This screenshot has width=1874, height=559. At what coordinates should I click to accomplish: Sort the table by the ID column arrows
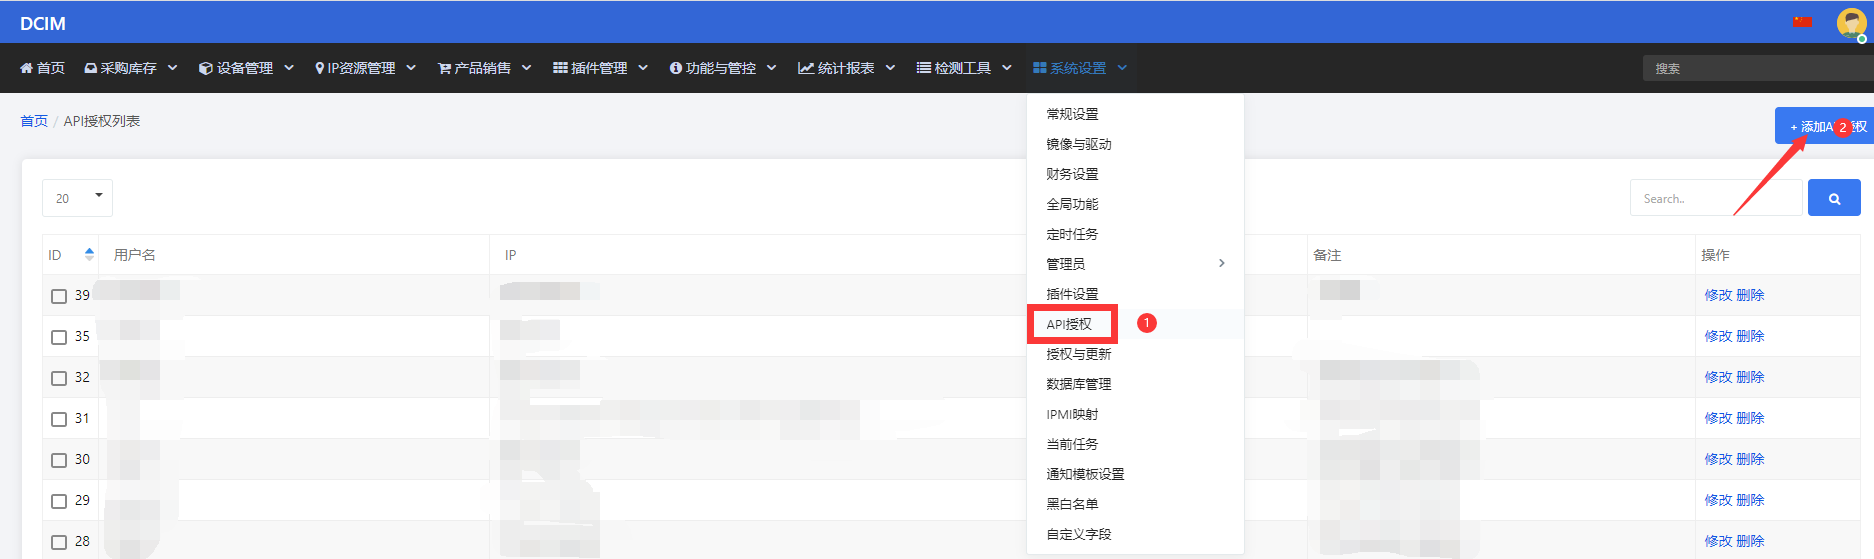pos(89,254)
